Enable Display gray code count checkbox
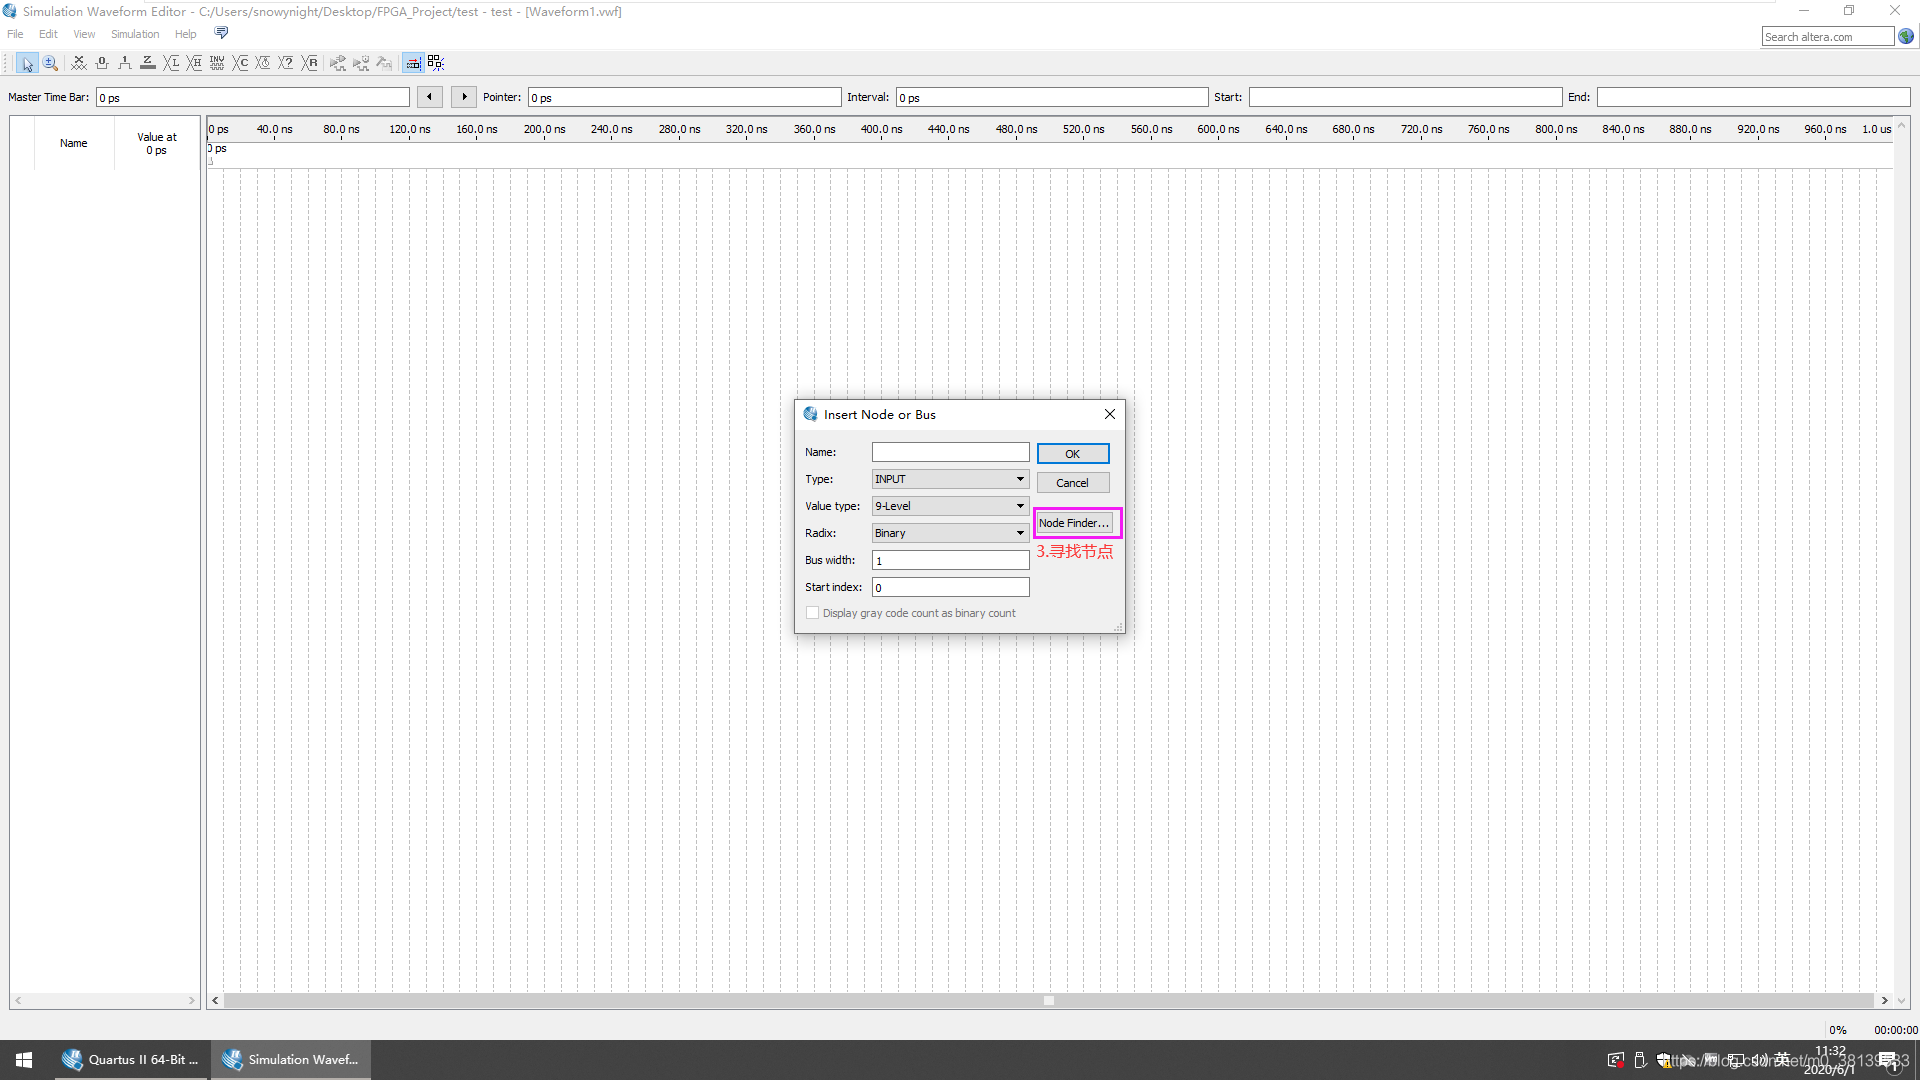The image size is (1920, 1080). coord(812,613)
